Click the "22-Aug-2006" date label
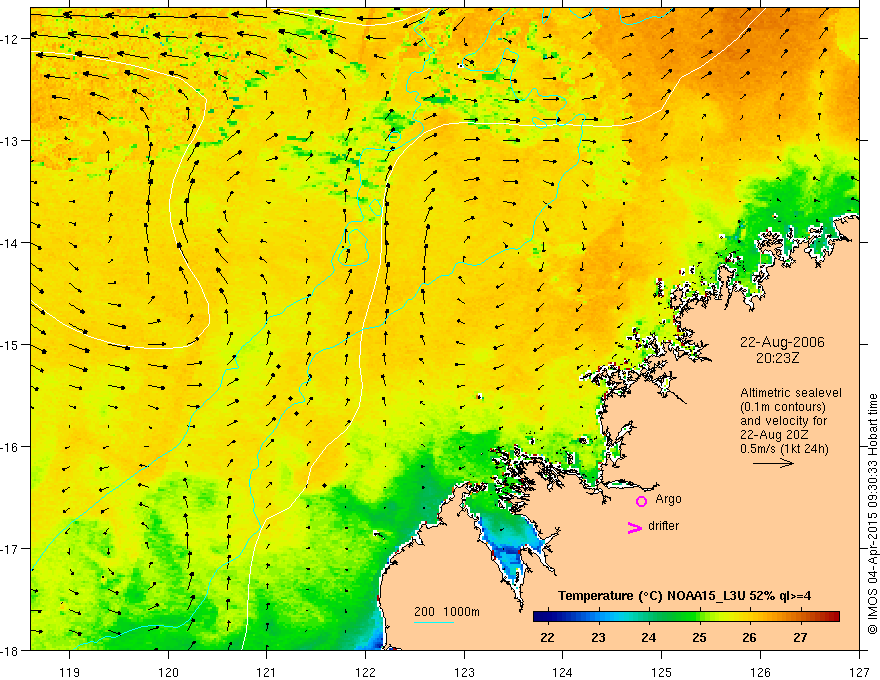The image size is (880, 680). (782, 342)
